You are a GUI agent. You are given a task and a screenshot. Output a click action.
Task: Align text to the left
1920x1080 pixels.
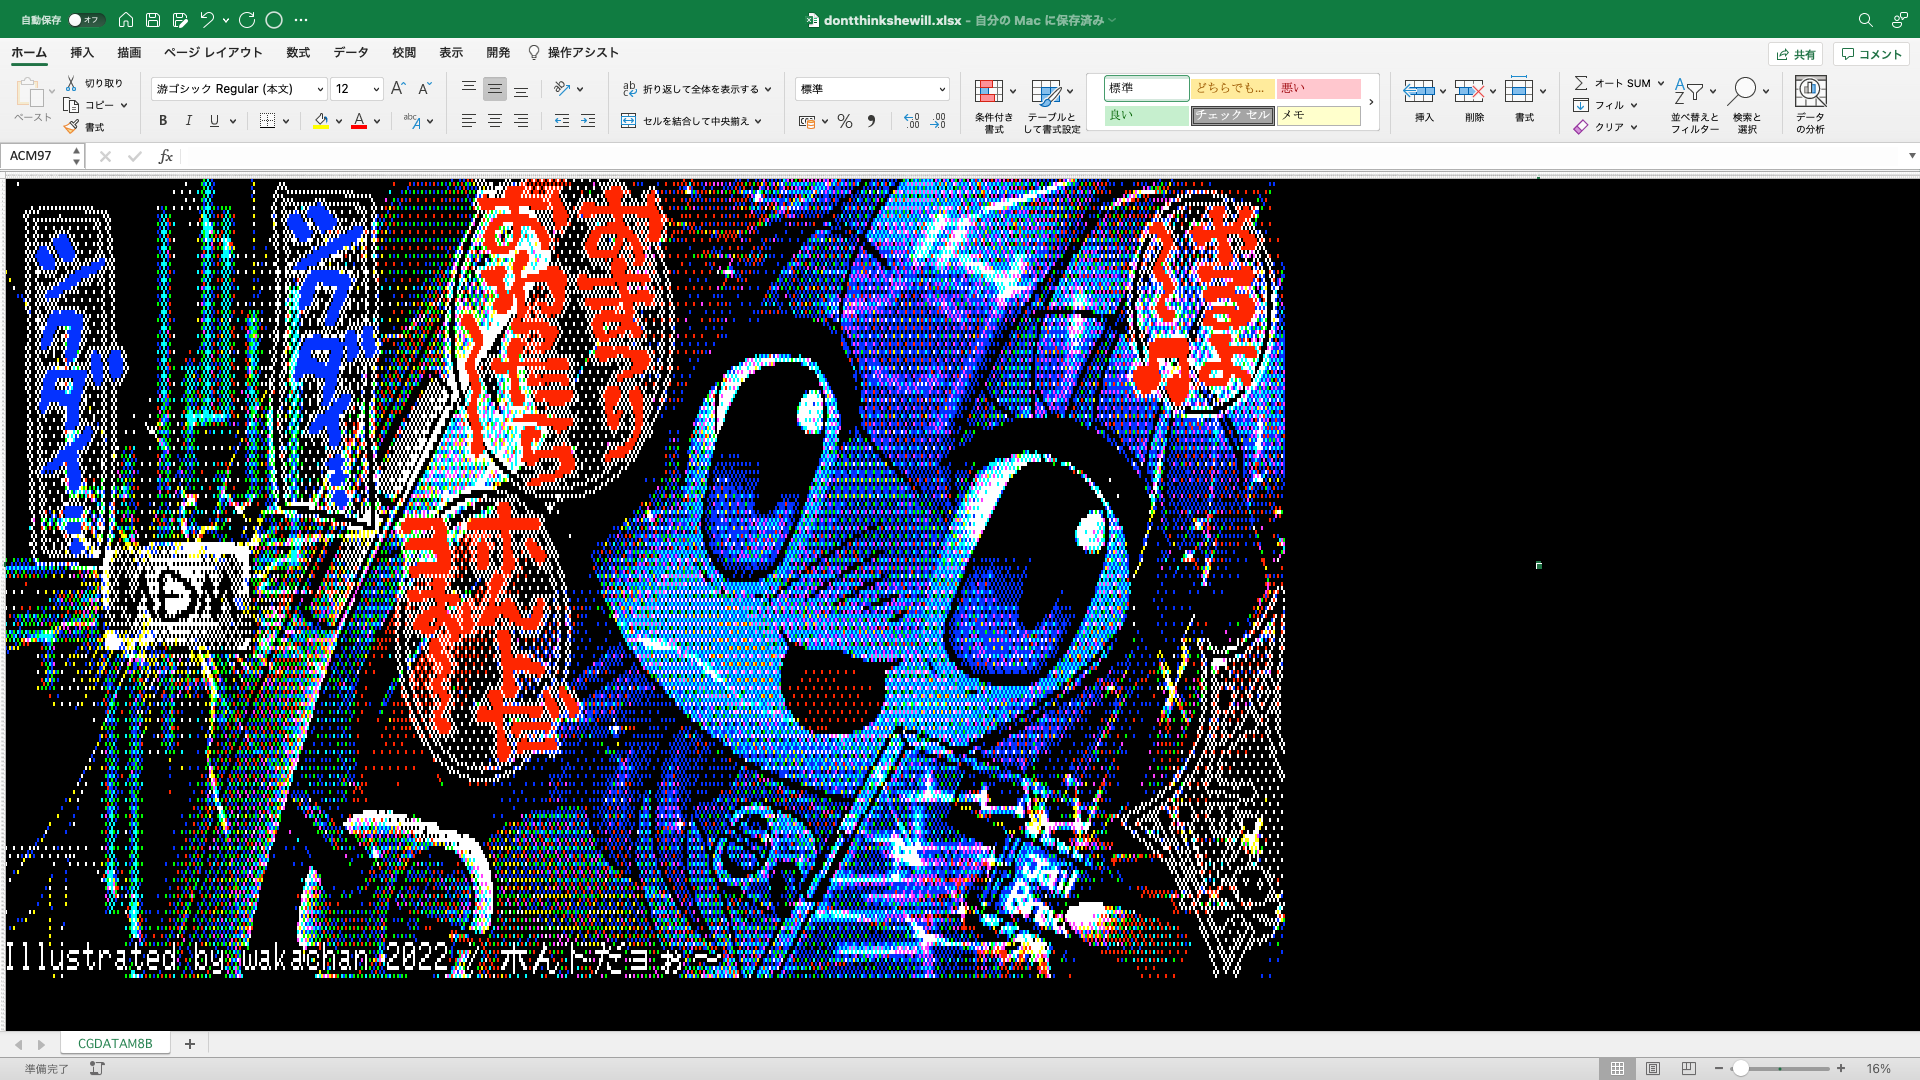coord(468,121)
